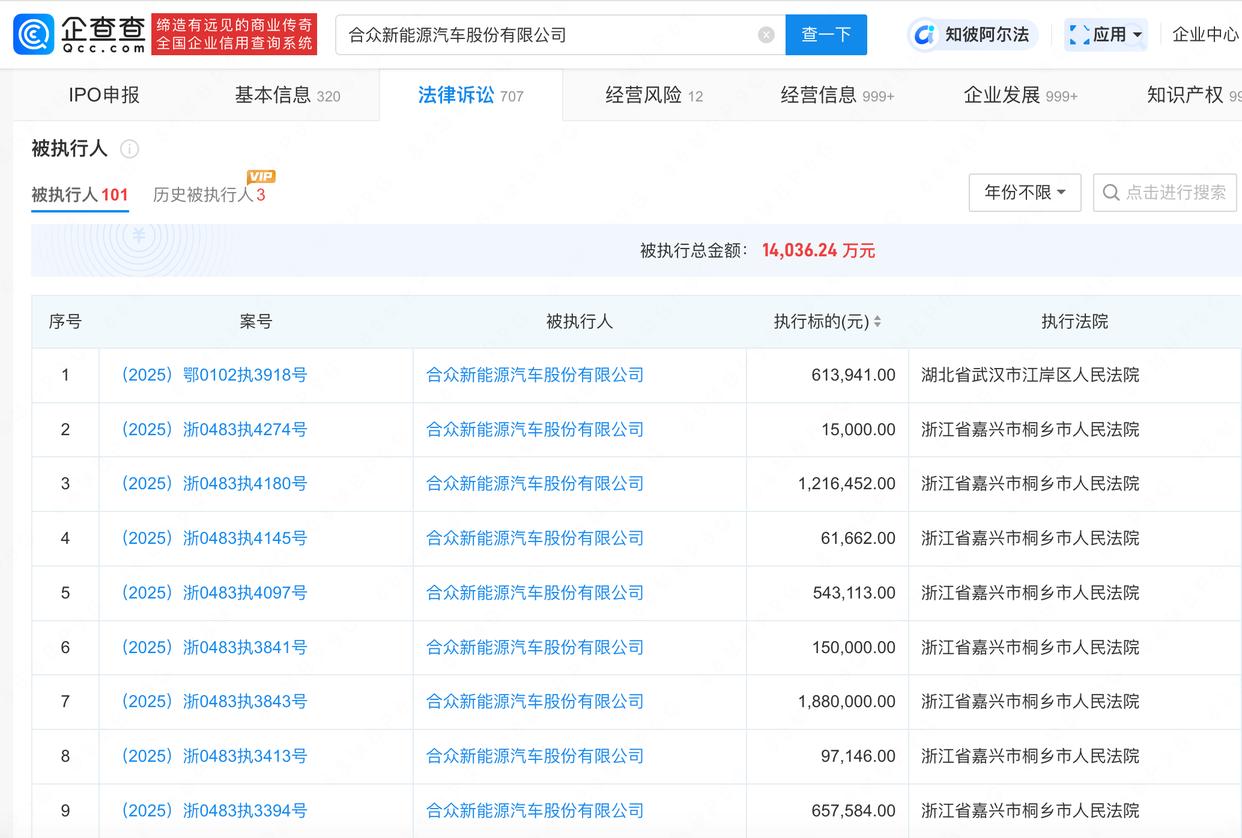Open case (2025）浙0483执4097号
1242x838 pixels.
pyautogui.click(x=213, y=592)
